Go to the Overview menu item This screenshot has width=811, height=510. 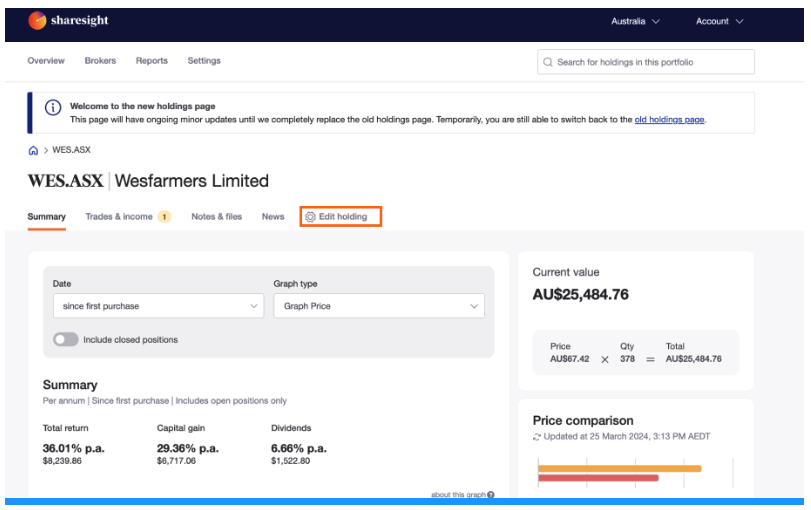tap(46, 61)
